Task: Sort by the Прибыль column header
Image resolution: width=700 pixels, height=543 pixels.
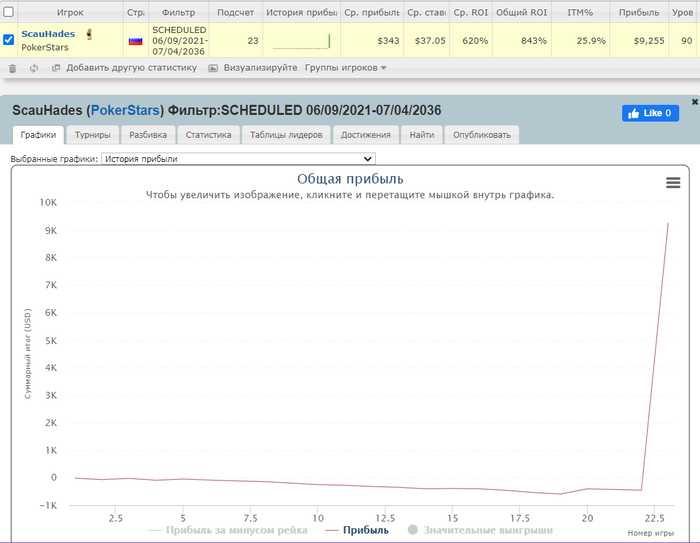Action: tap(639, 13)
